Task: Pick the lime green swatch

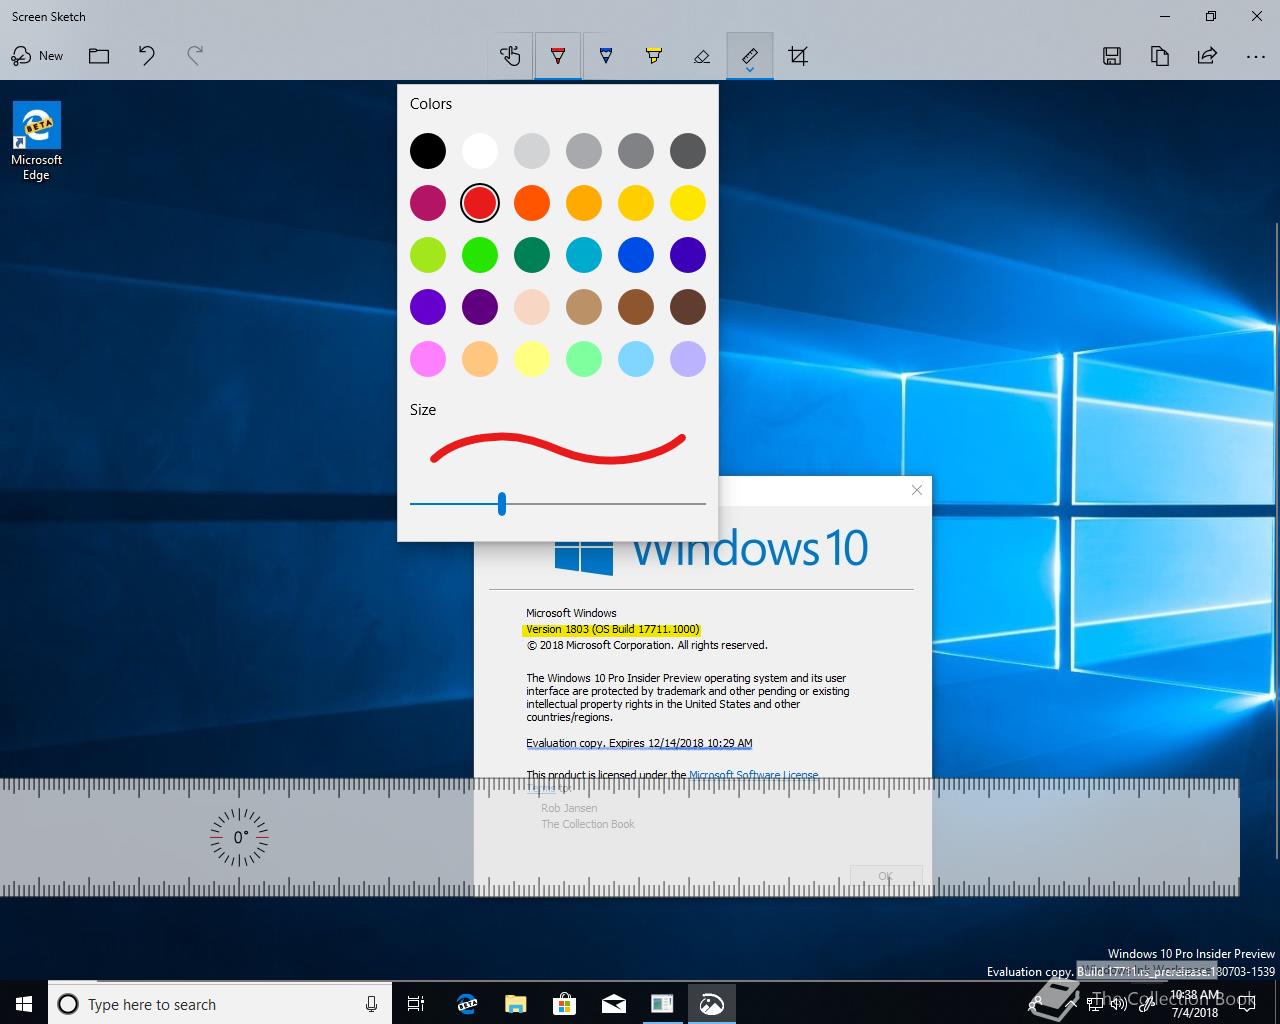Action: [x=428, y=255]
